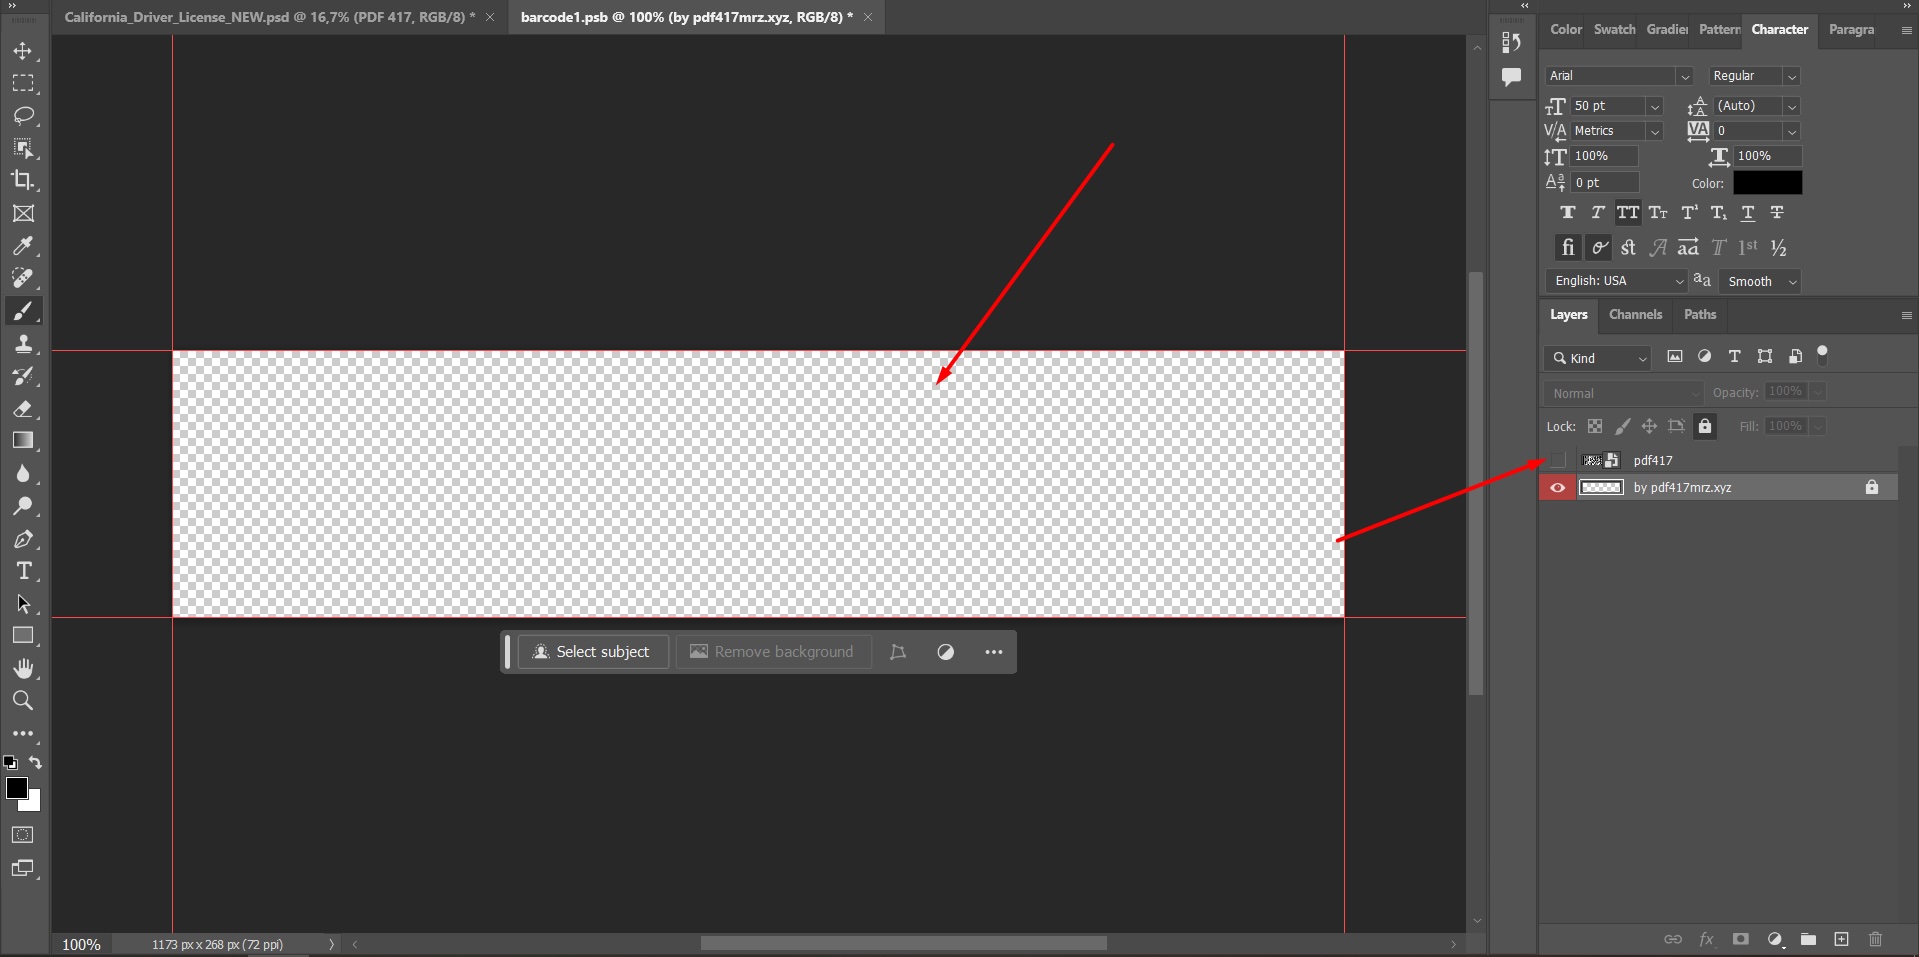Image resolution: width=1919 pixels, height=957 pixels.
Task: Select the Eraser tool
Action: (x=23, y=409)
